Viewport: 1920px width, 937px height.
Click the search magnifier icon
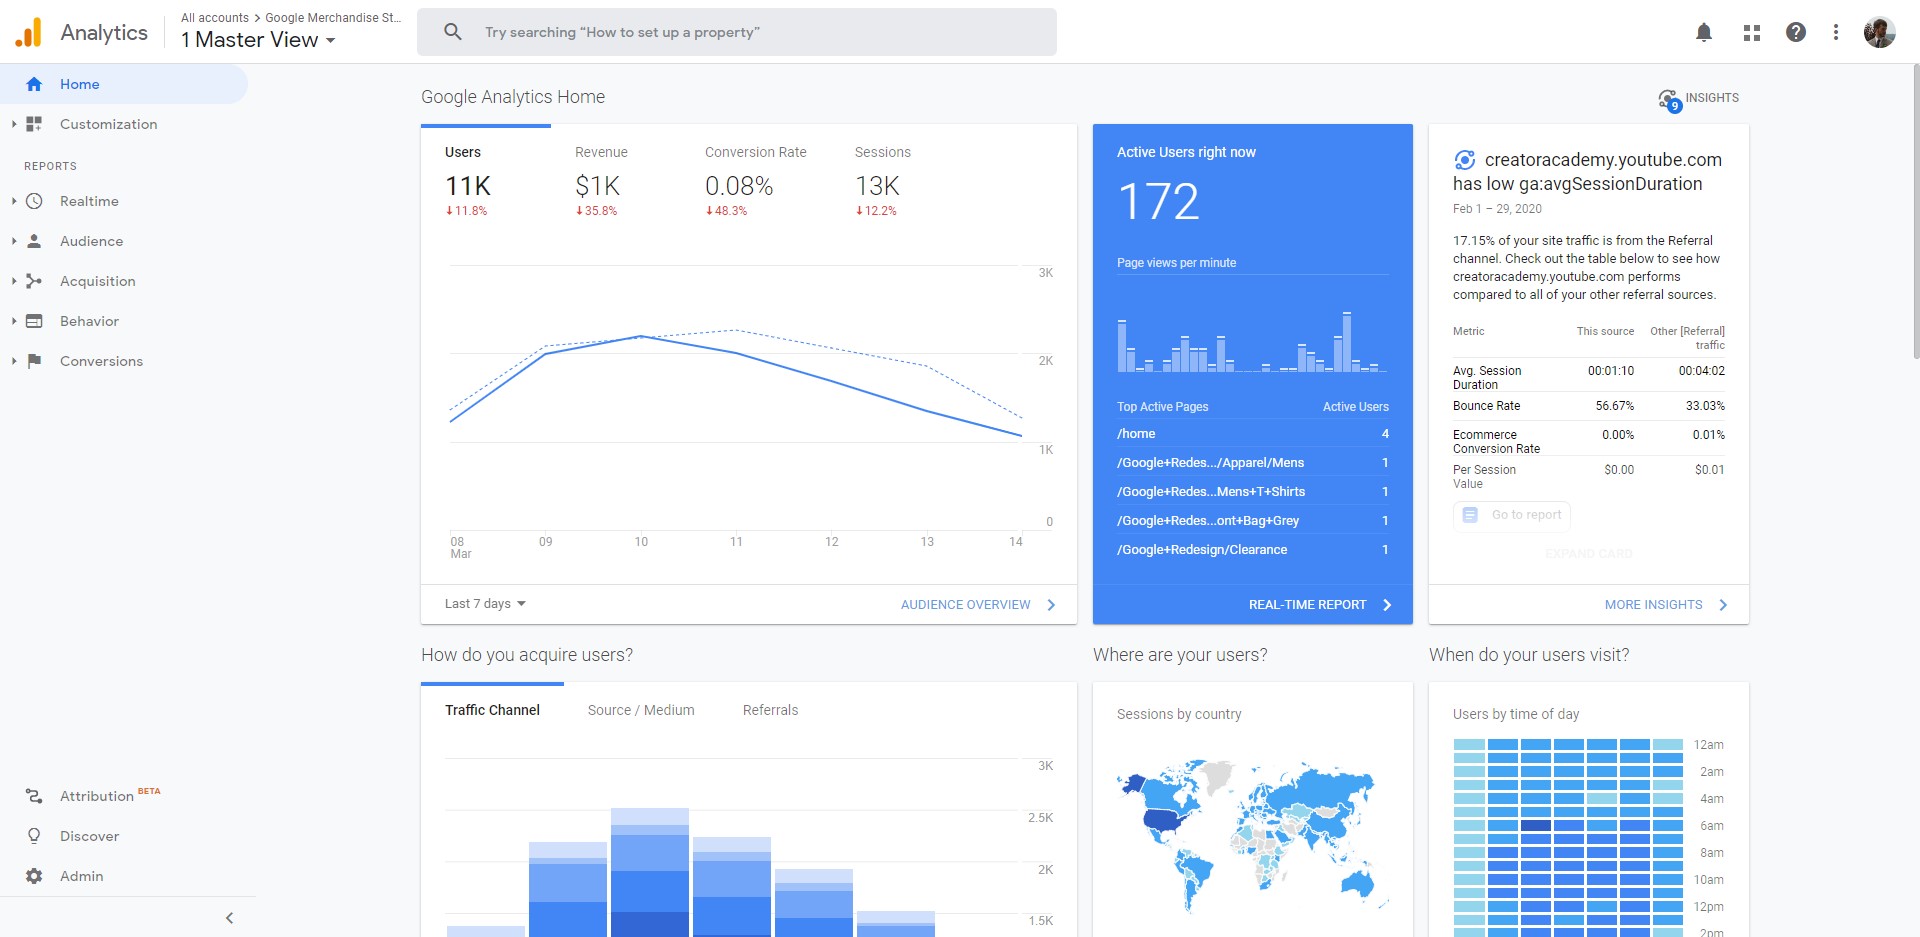coord(453,32)
